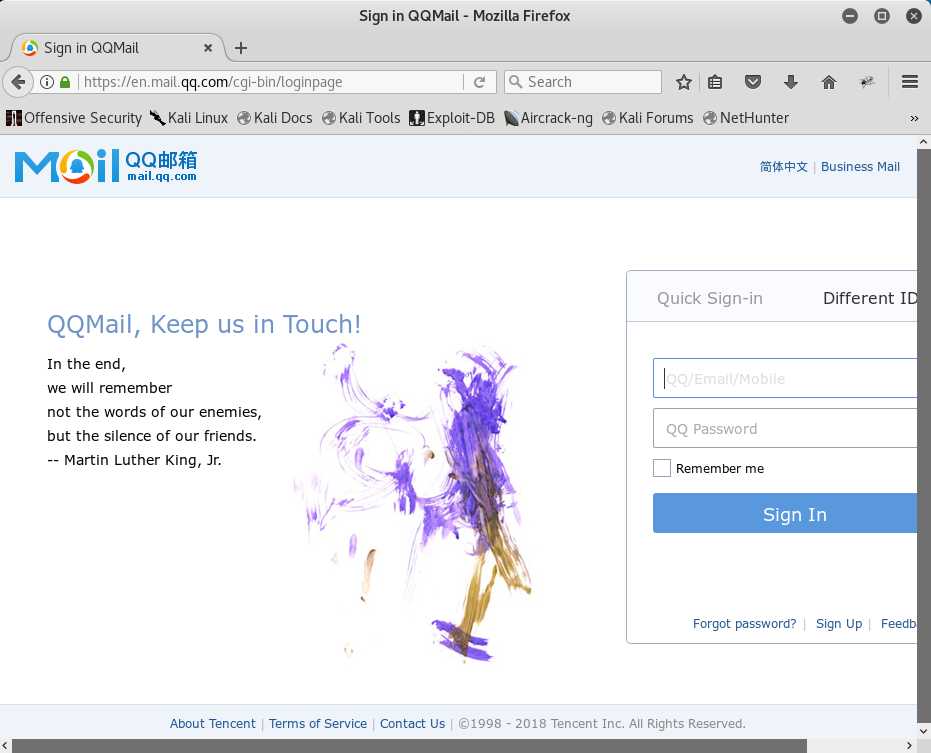Click the green padlock security icon

tap(65, 82)
